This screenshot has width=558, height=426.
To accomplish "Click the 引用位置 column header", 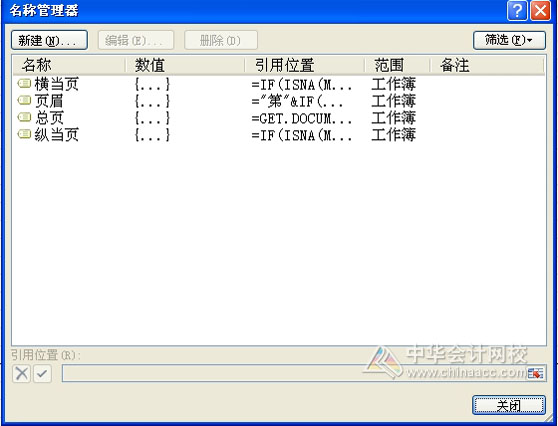I will pos(305,65).
